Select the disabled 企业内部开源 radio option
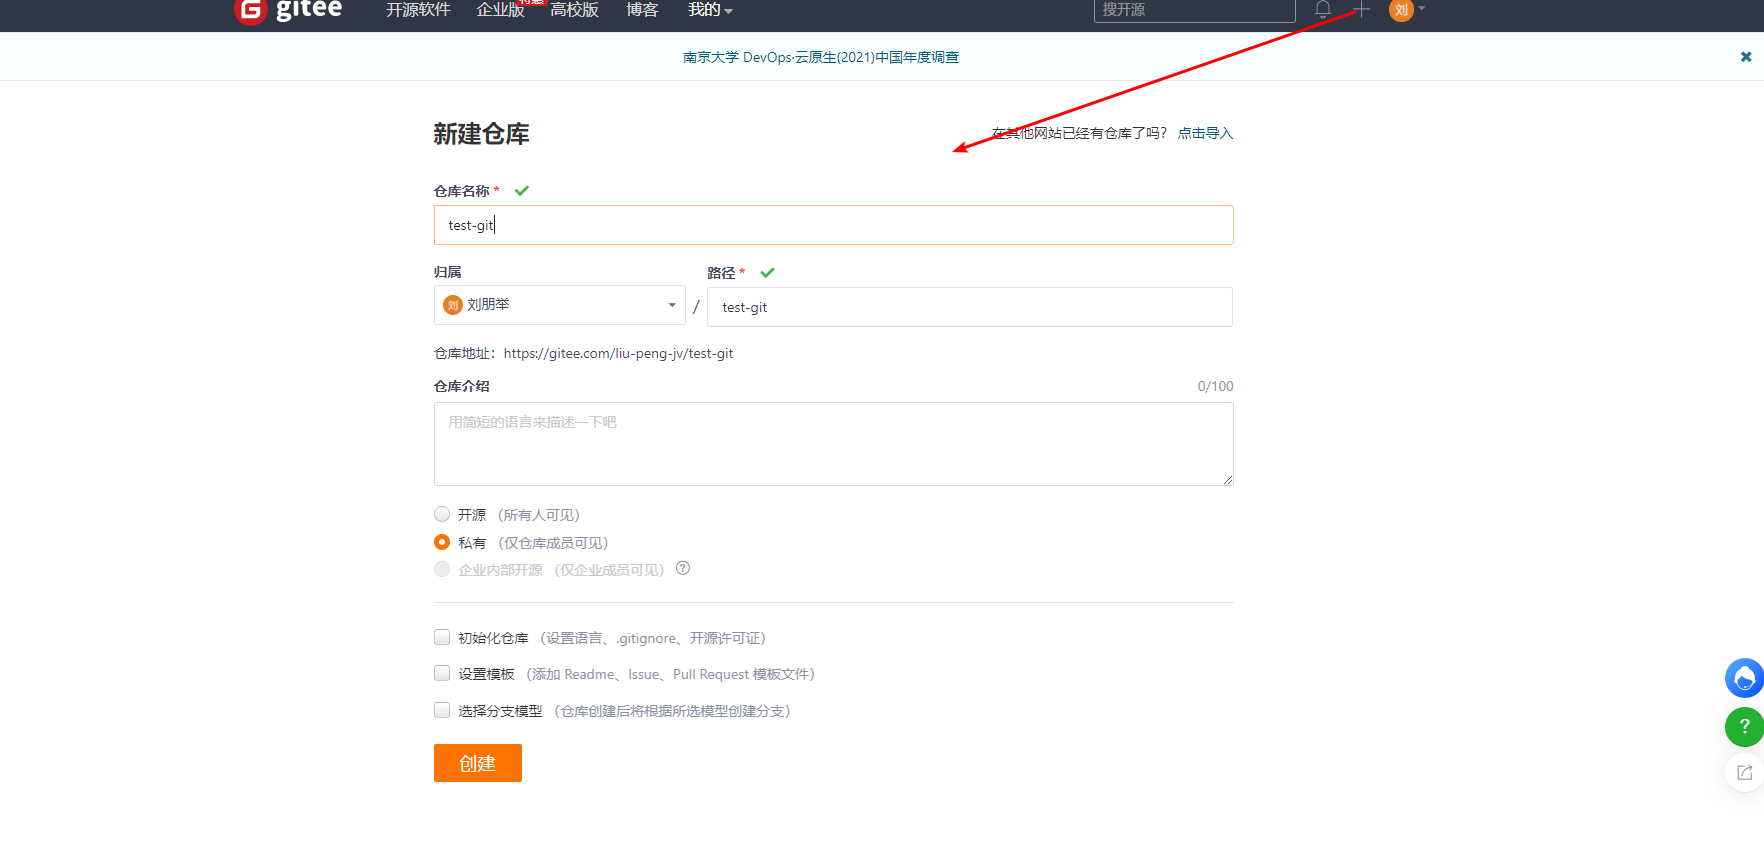The image size is (1764, 849). tap(442, 569)
